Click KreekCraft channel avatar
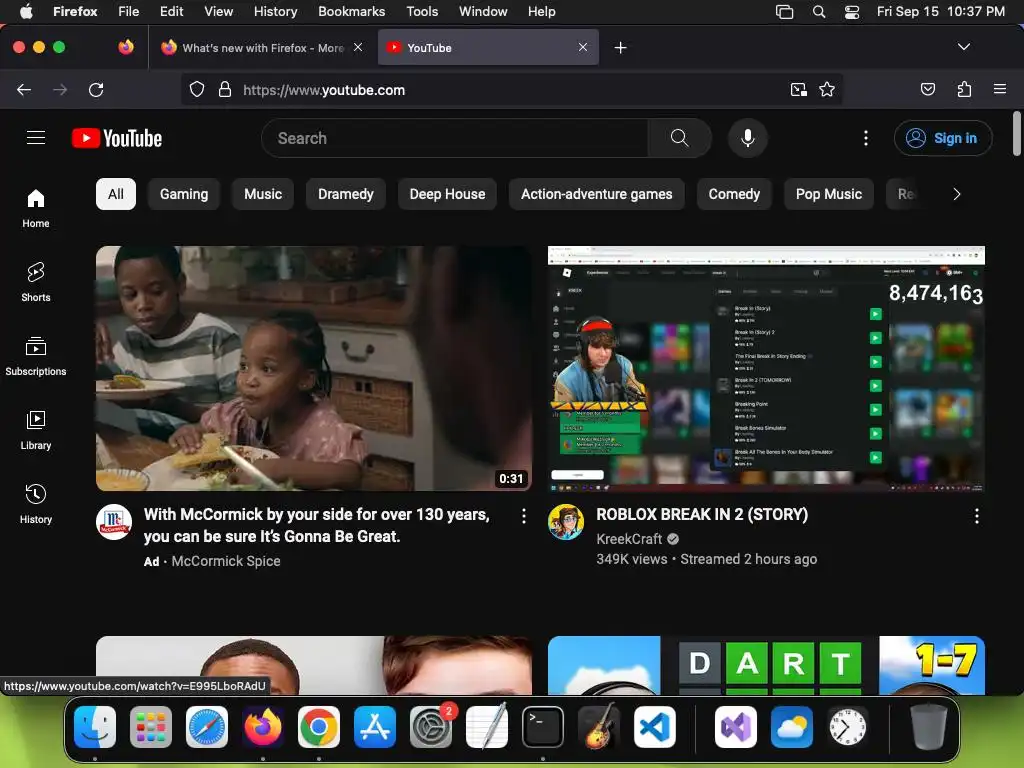Screen dimensions: 1024x768 tap(566, 522)
